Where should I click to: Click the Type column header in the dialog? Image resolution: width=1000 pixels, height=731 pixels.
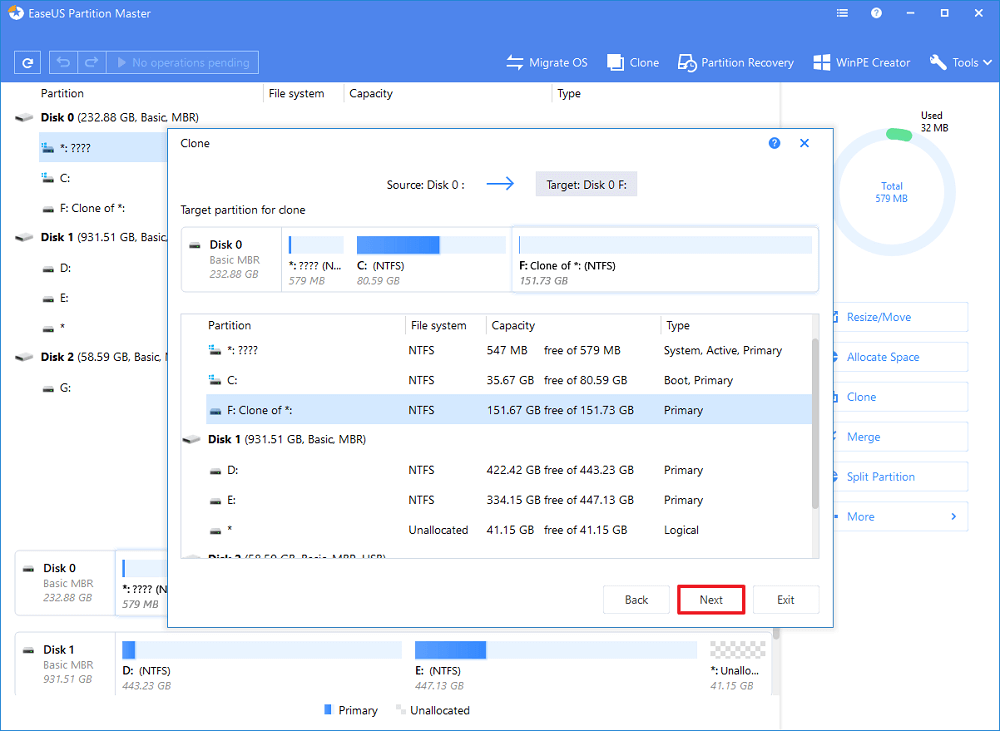pos(677,325)
